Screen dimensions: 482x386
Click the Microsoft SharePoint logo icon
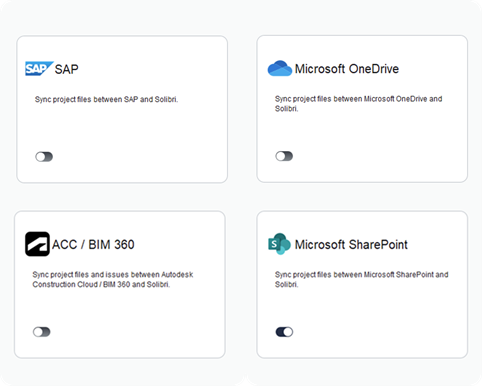(x=279, y=244)
